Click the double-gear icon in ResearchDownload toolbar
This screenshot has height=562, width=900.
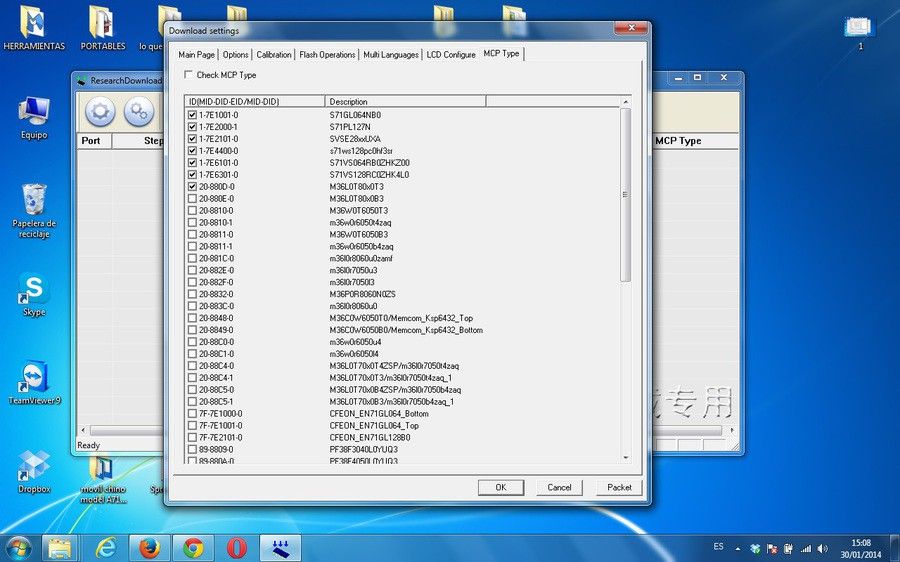tap(138, 111)
